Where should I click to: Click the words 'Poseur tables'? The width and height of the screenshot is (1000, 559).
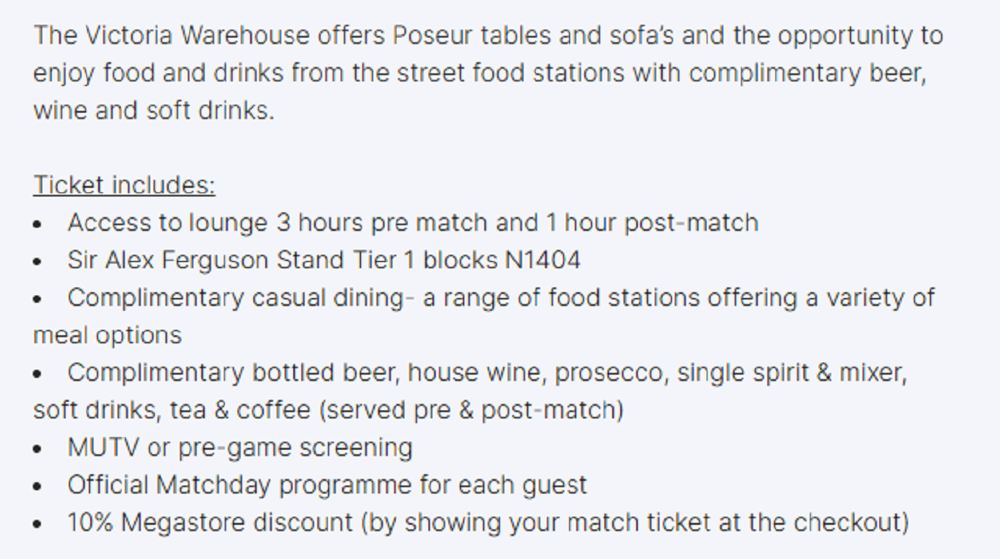click(x=457, y=36)
